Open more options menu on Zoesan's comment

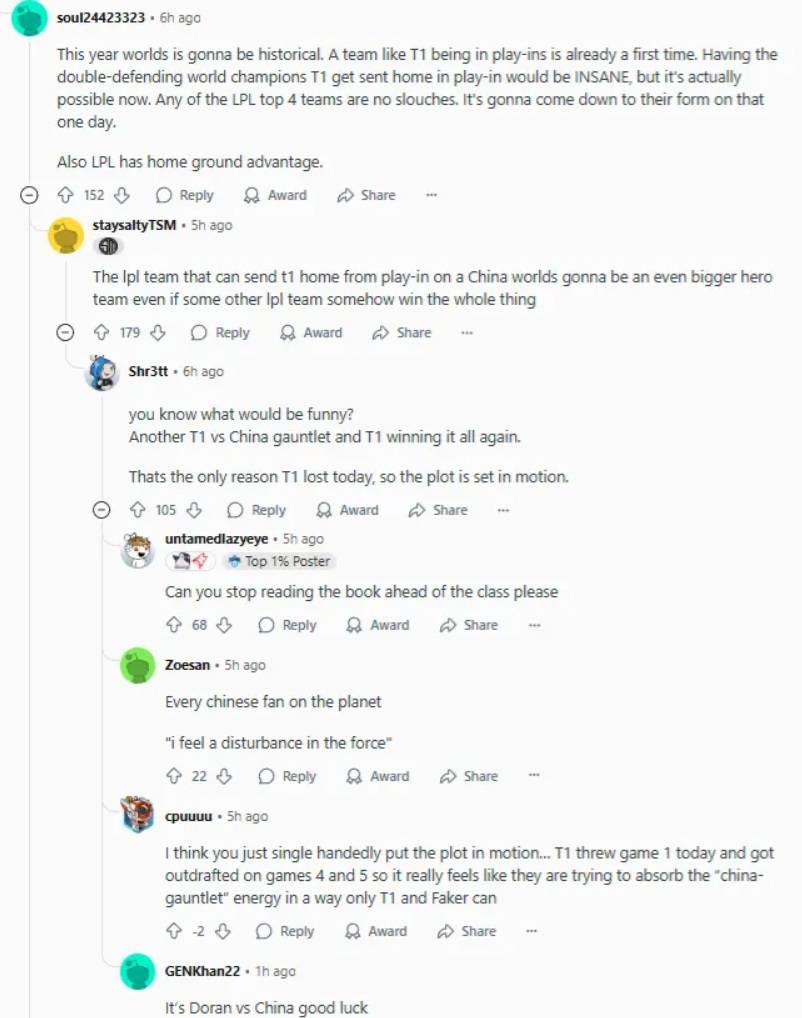click(x=534, y=776)
